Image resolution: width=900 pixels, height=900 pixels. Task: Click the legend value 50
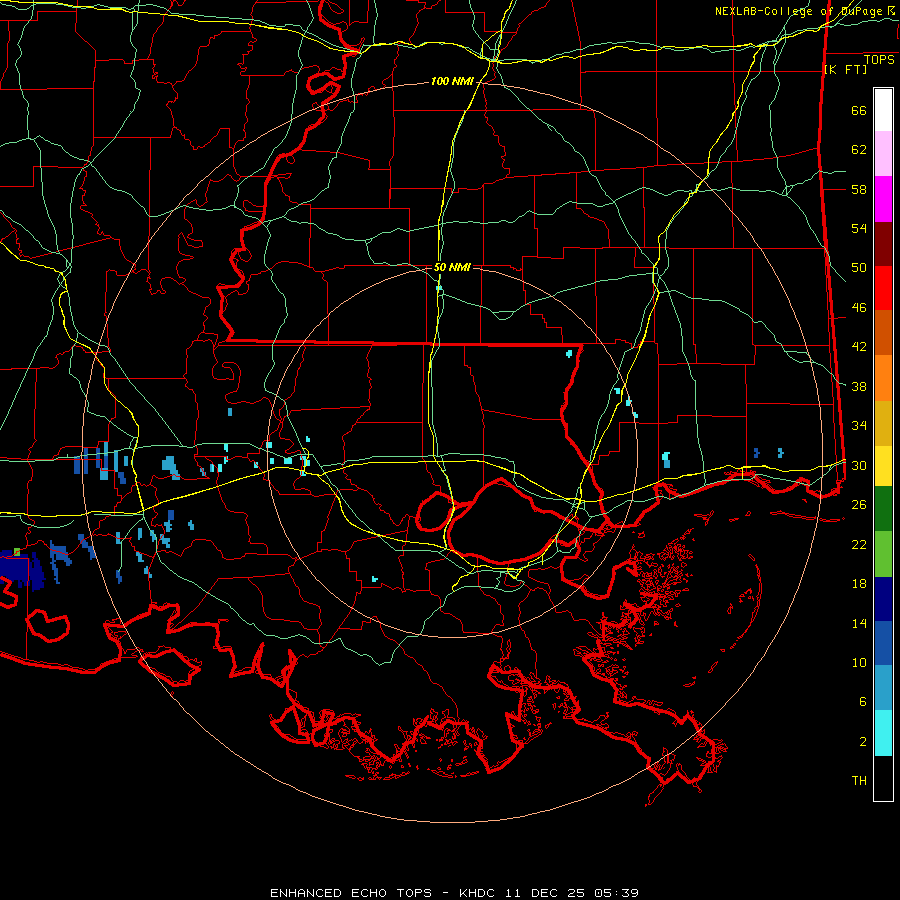click(x=859, y=268)
